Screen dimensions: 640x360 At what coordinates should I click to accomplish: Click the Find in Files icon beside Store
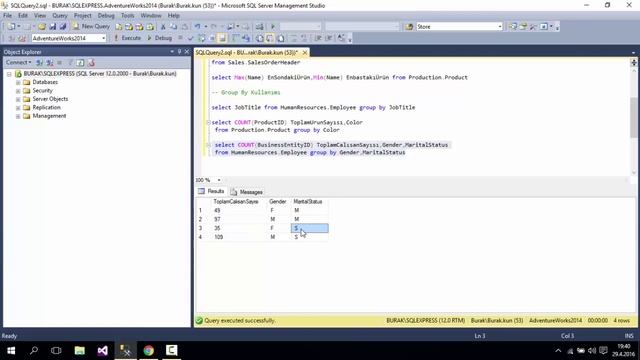409,27
